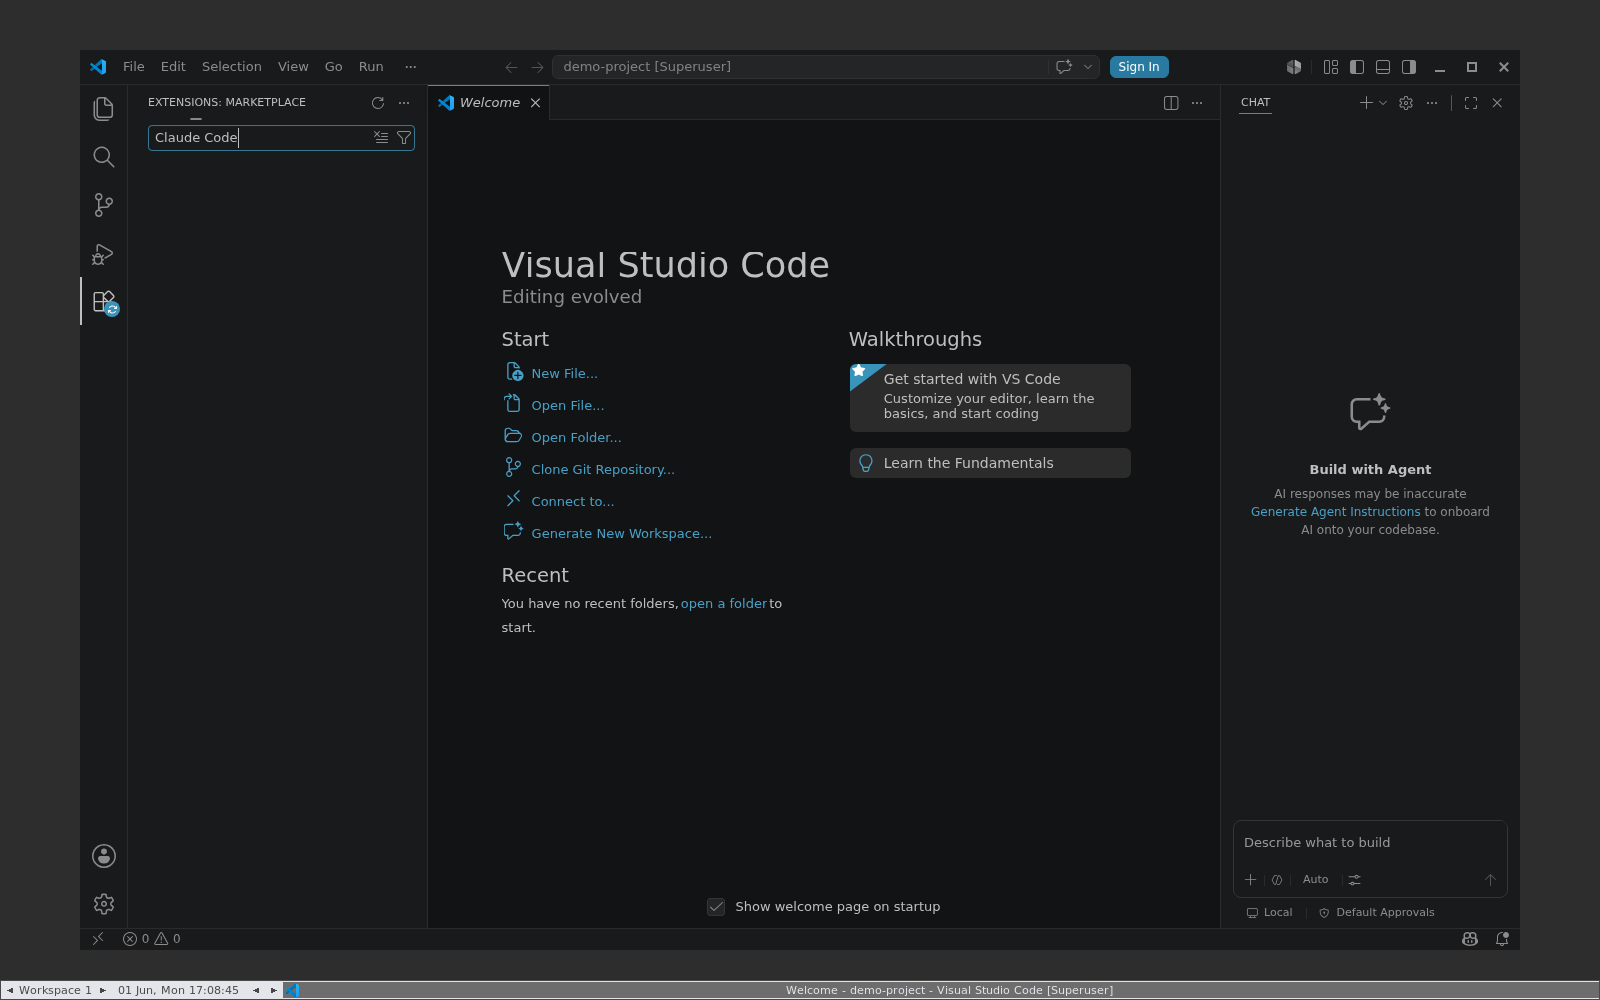Add context with plus in chat input
This screenshot has height=1000, width=1600.
tap(1250, 880)
